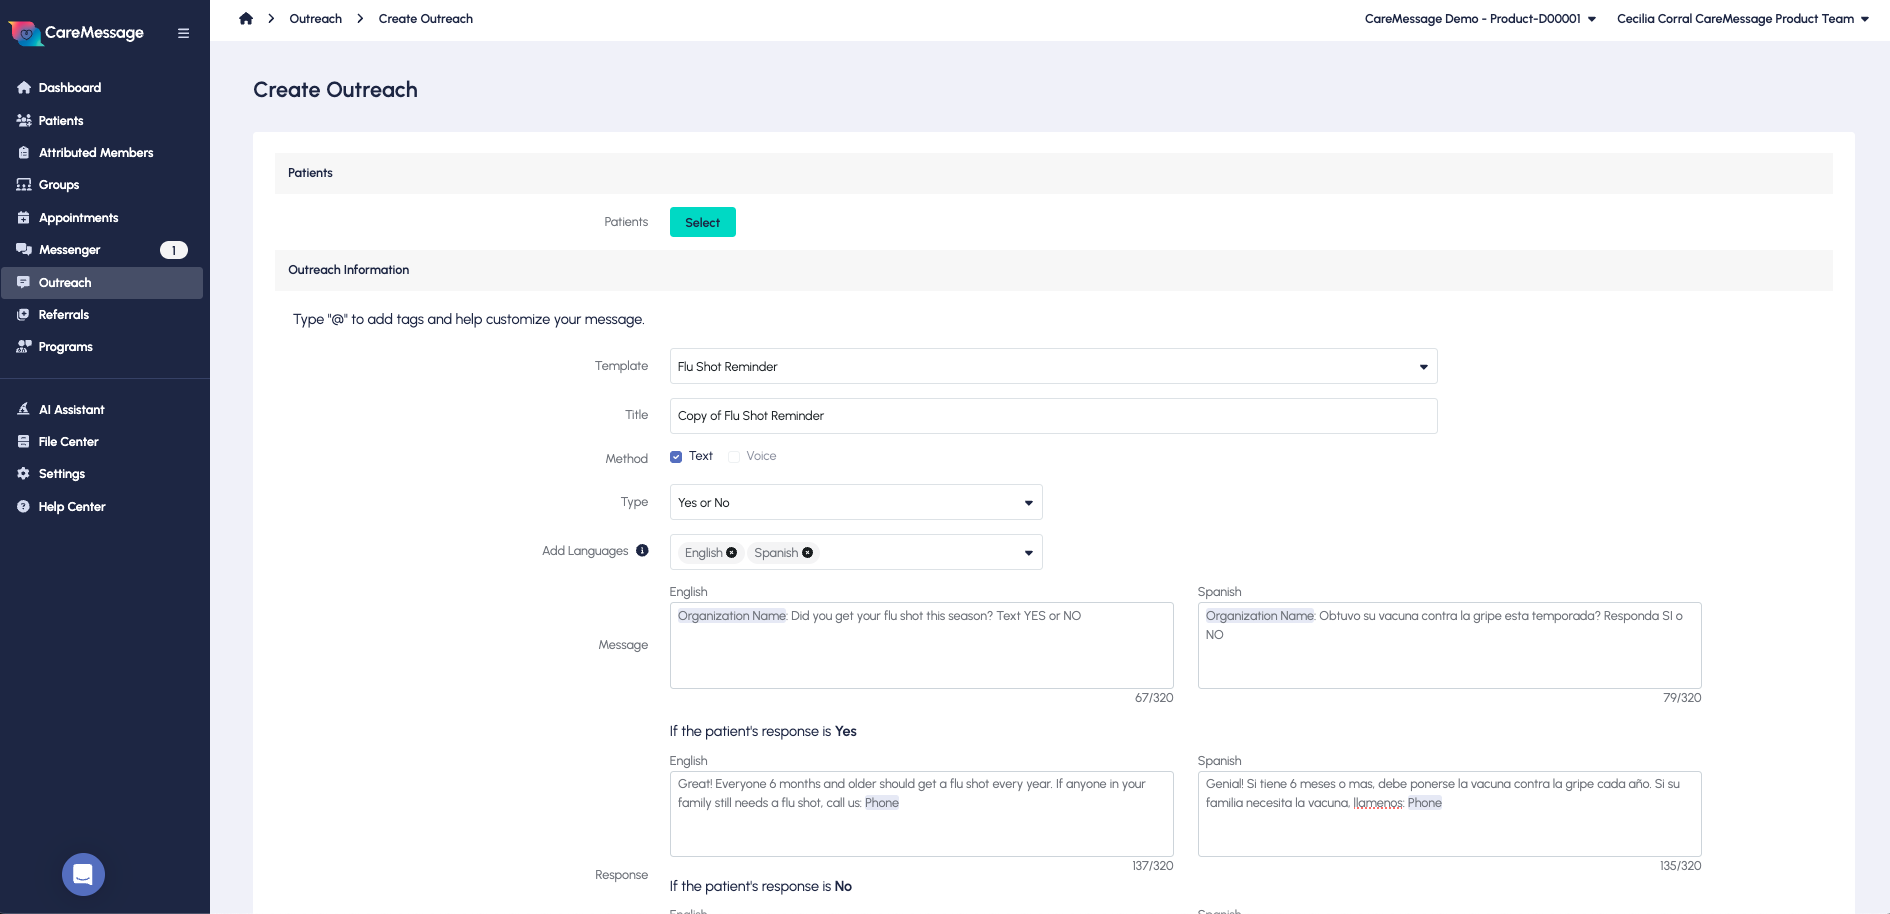The width and height of the screenshot is (1890, 914).
Task: Click into the Title input field
Action: coord(1053,416)
